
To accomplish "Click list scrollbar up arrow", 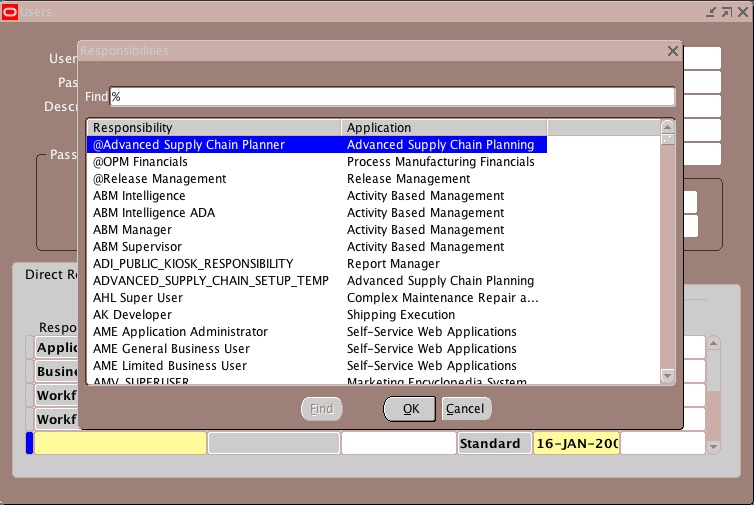I will click(667, 127).
